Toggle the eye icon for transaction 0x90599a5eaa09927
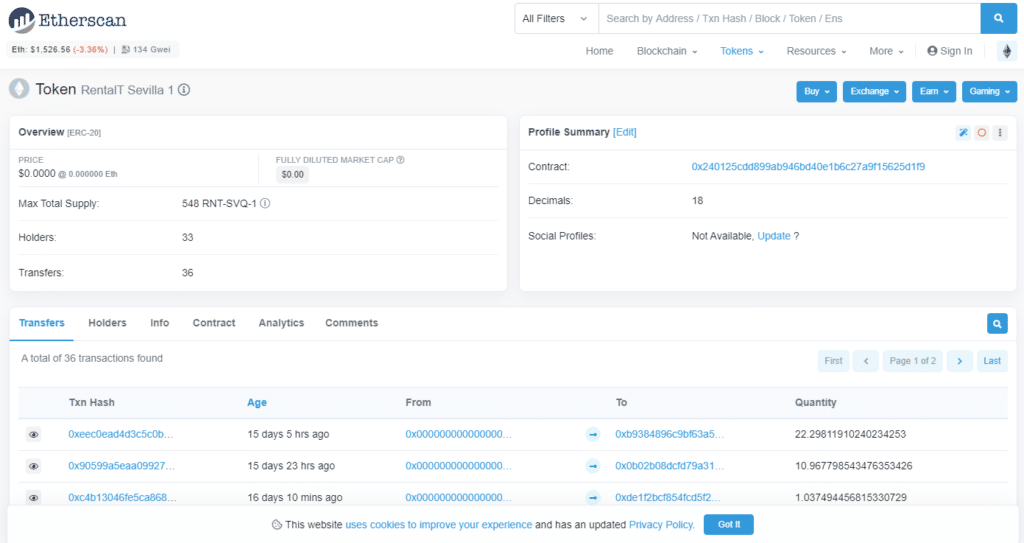This screenshot has height=543, width=1024. pyautogui.click(x=33, y=466)
